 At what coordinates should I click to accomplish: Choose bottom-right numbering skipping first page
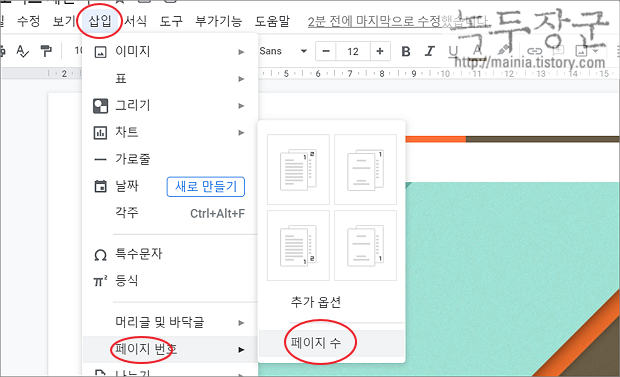pyautogui.click(x=365, y=245)
